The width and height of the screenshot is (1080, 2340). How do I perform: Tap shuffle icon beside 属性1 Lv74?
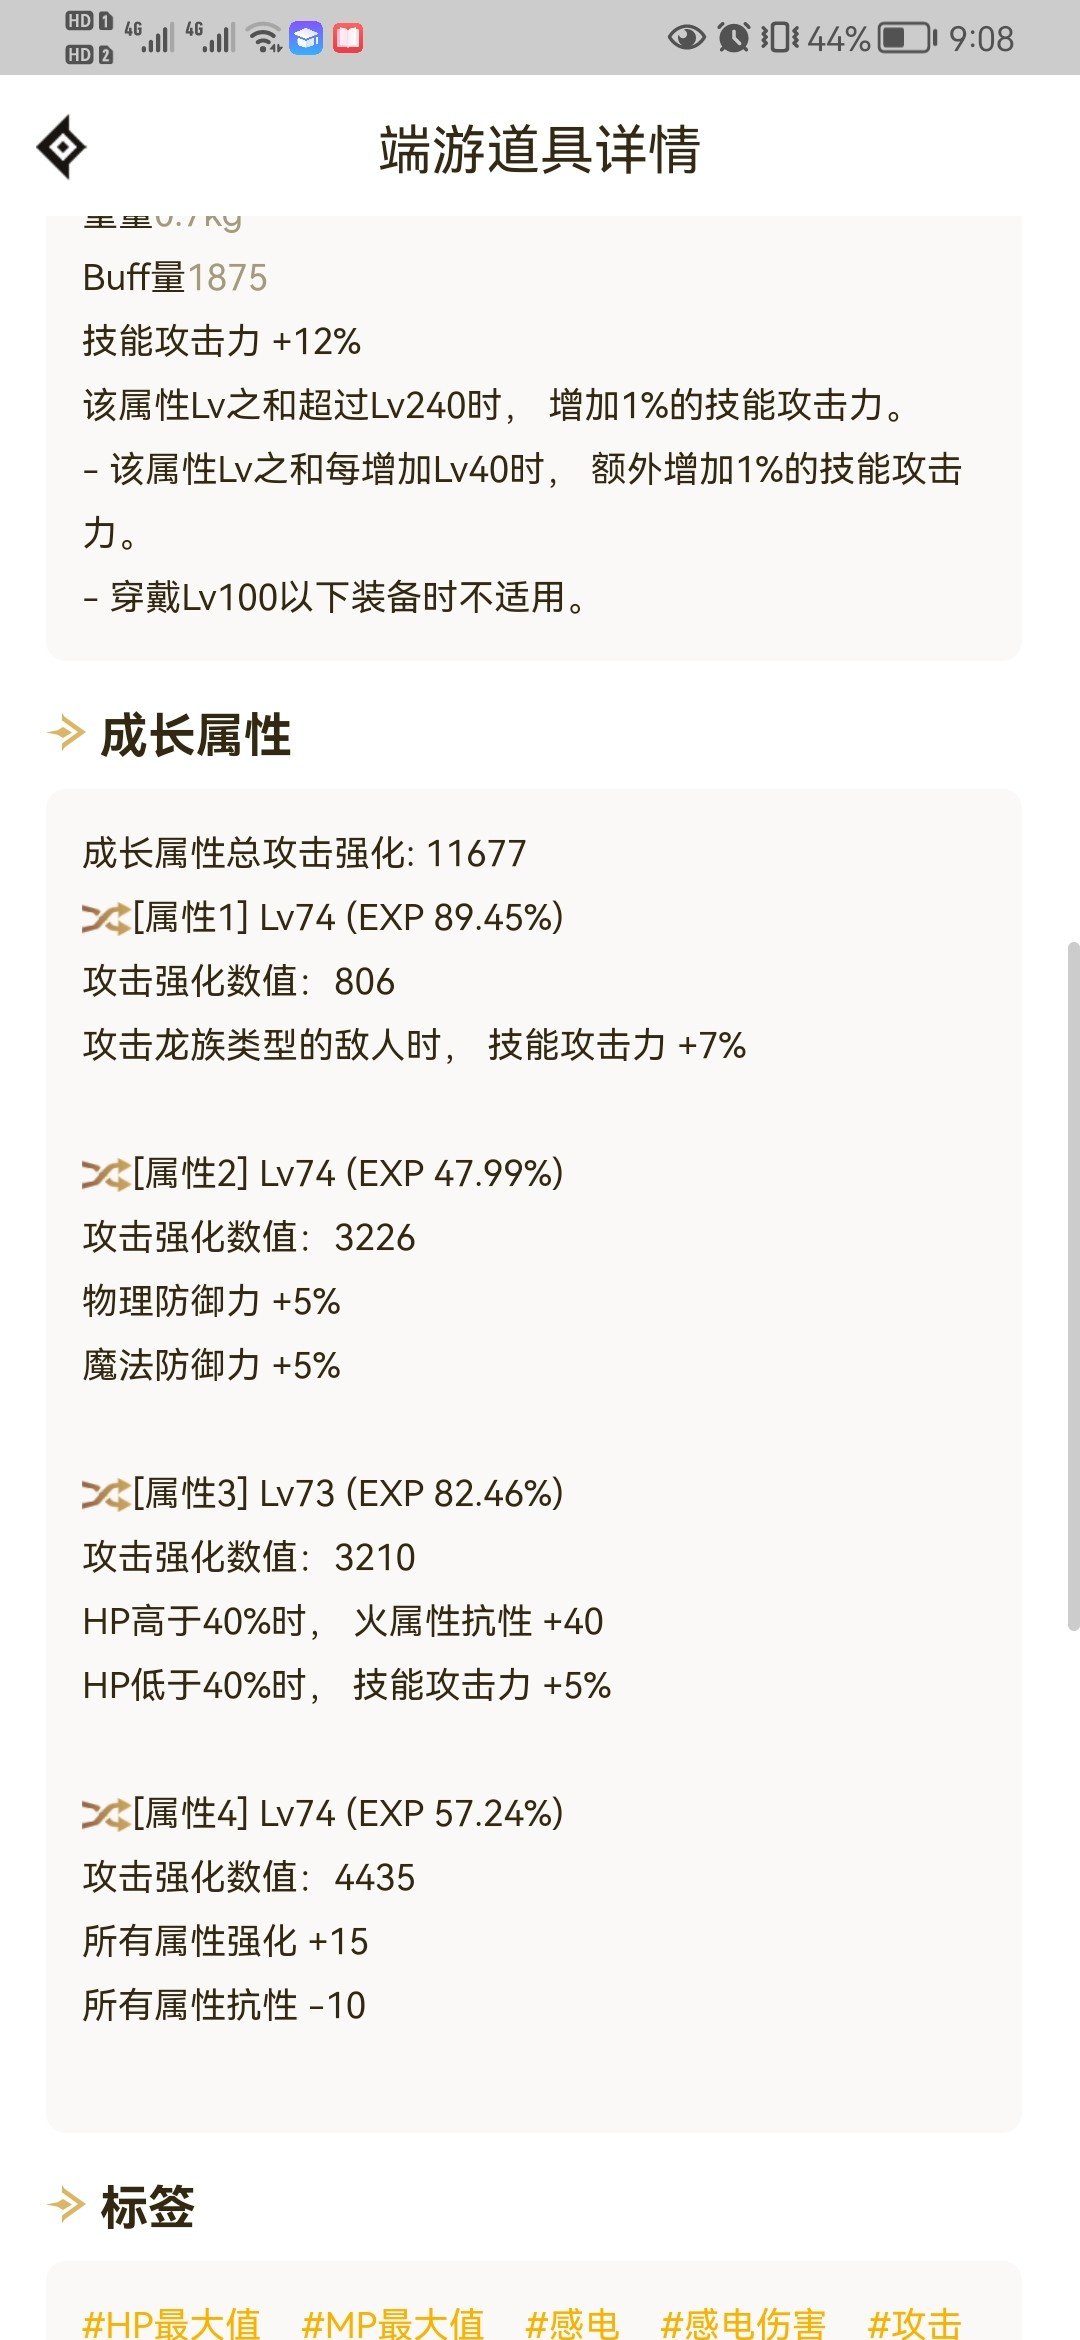click(x=106, y=918)
